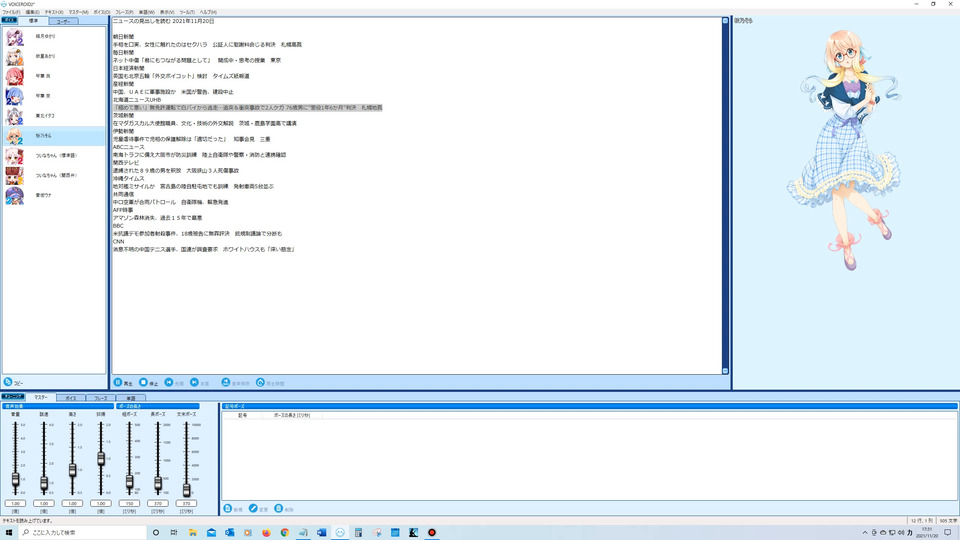Open Task View from the taskbar
The width and height of the screenshot is (960, 540).
coord(174,533)
